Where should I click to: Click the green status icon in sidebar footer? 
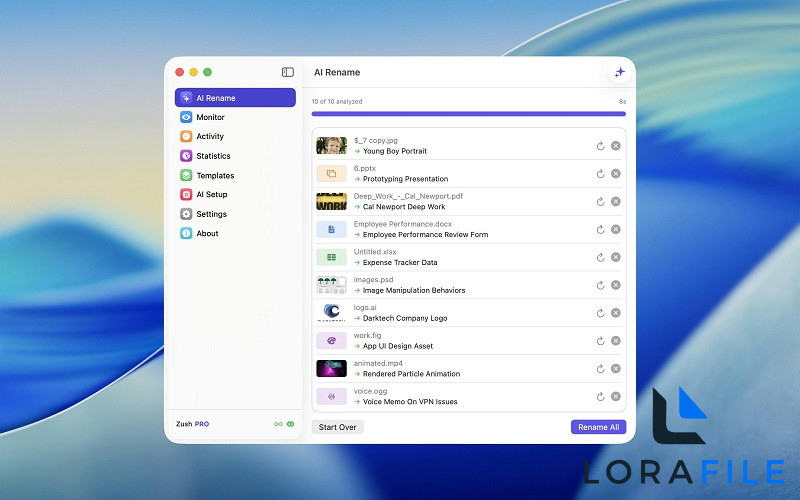(290, 424)
